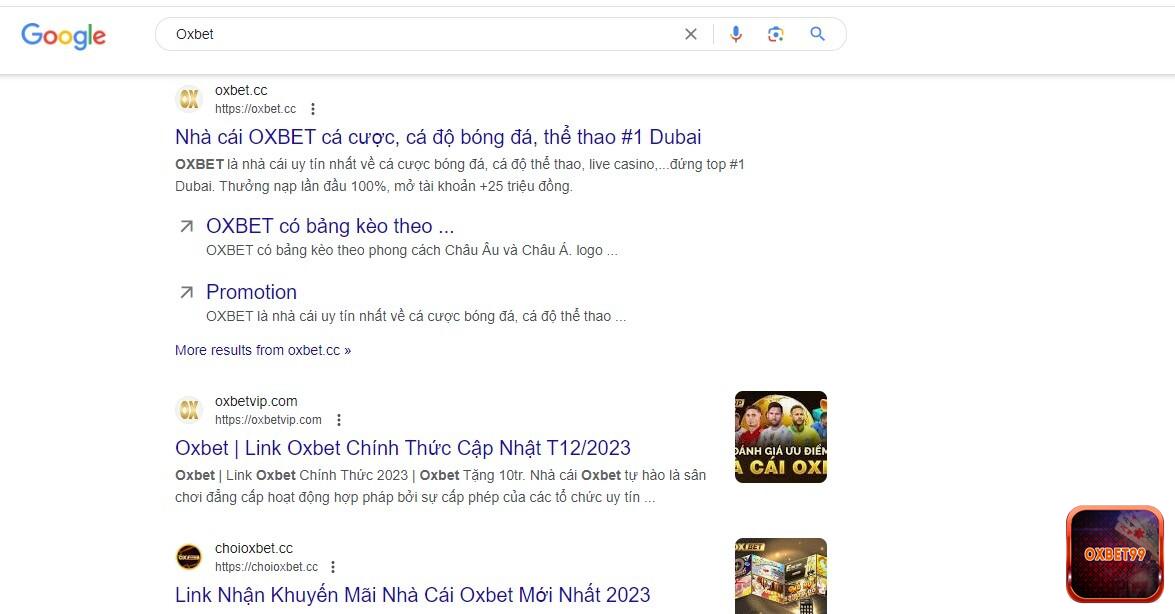Image resolution: width=1175 pixels, height=614 pixels.
Task: Click the choioxbet.cc site favicon
Action: pyautogui.click(x=189, y=557)
